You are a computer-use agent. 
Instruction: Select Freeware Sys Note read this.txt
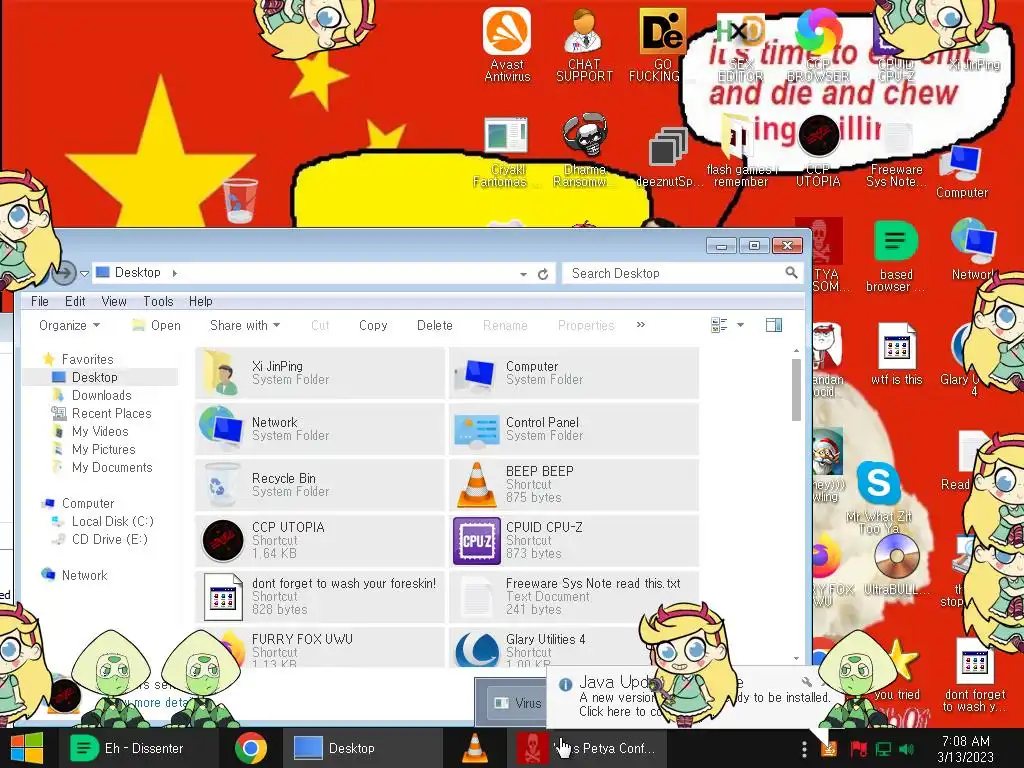tap(573, 596)
